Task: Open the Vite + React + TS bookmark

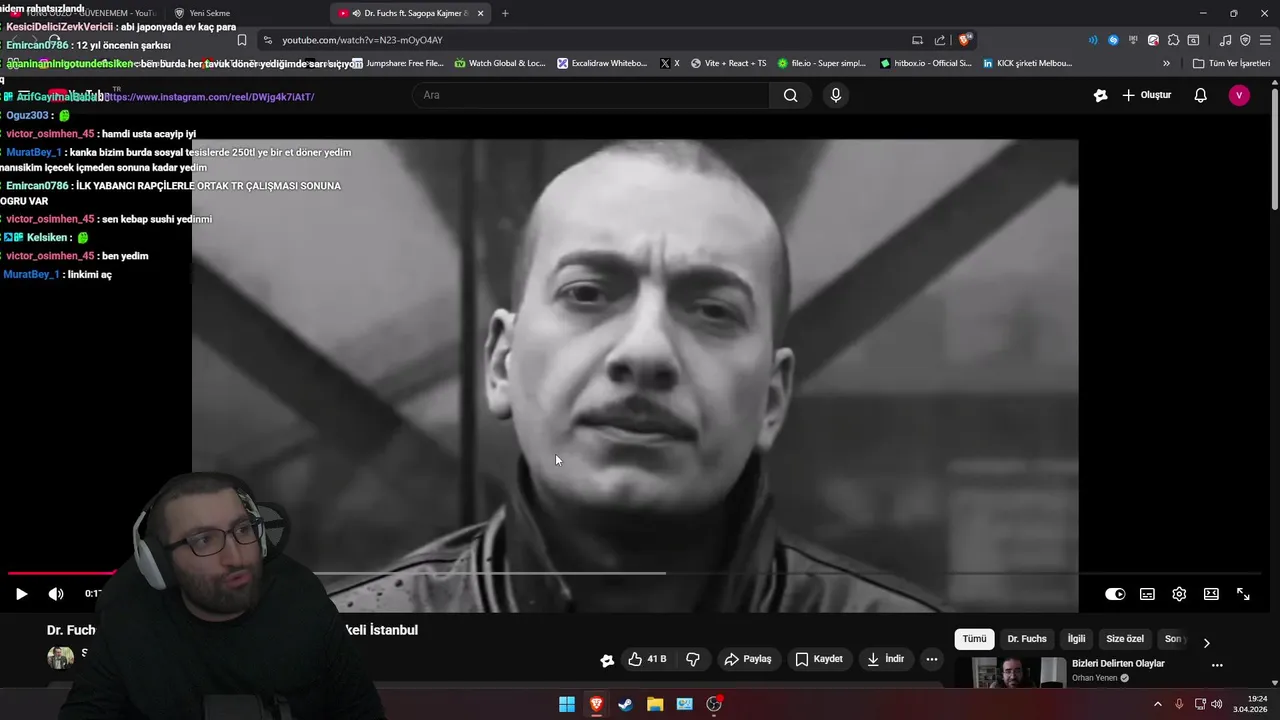Action: click(728, 63)
